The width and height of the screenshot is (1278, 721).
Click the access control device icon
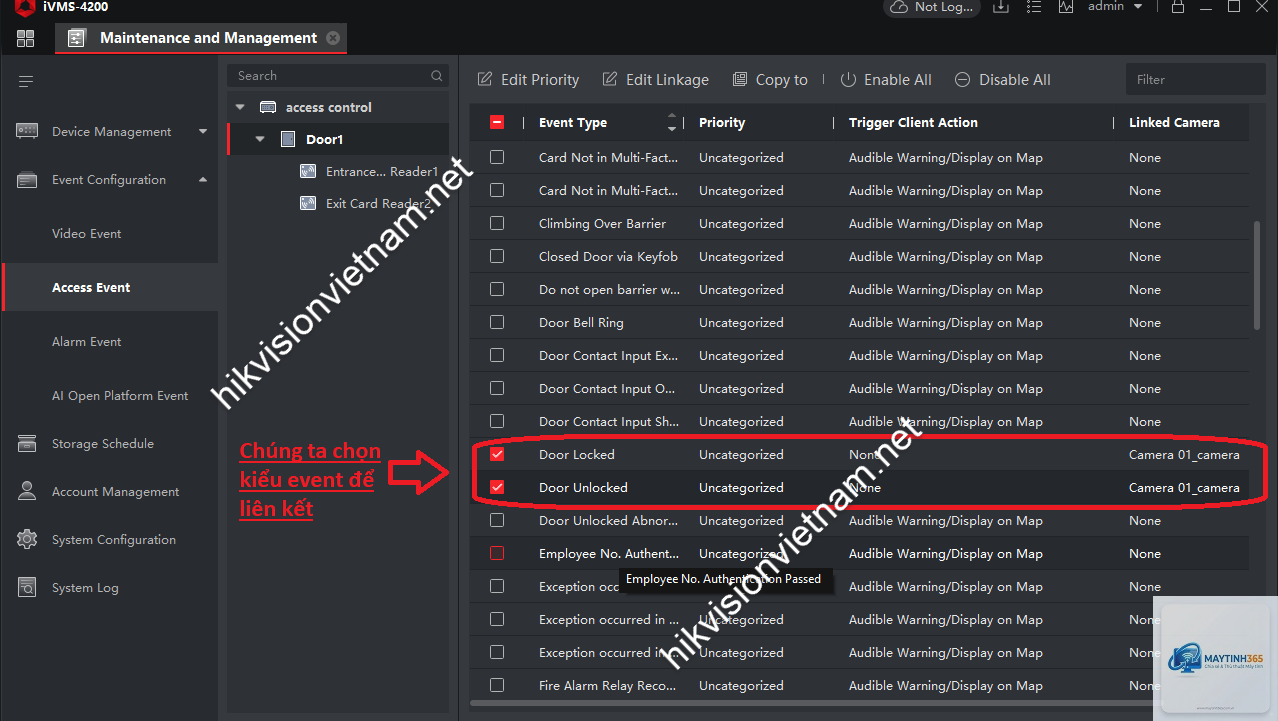(268, 107)
